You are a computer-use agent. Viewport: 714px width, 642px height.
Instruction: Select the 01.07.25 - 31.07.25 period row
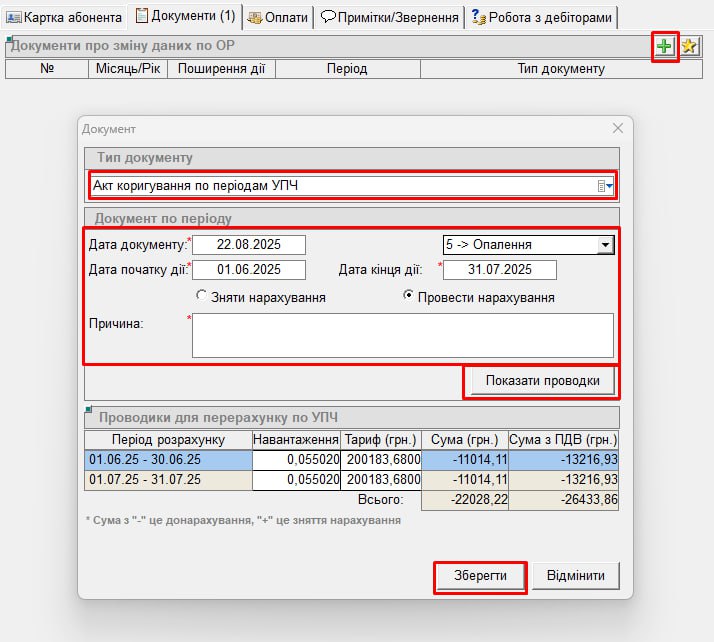168,480
